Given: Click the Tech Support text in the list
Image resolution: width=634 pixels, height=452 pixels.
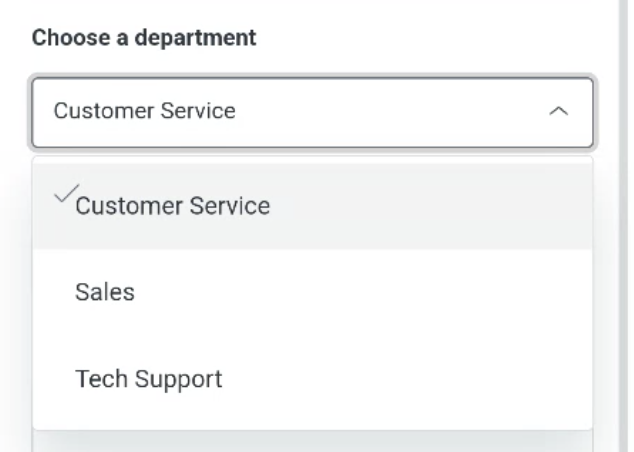Looking at the screenshot, I should (148, 379).
